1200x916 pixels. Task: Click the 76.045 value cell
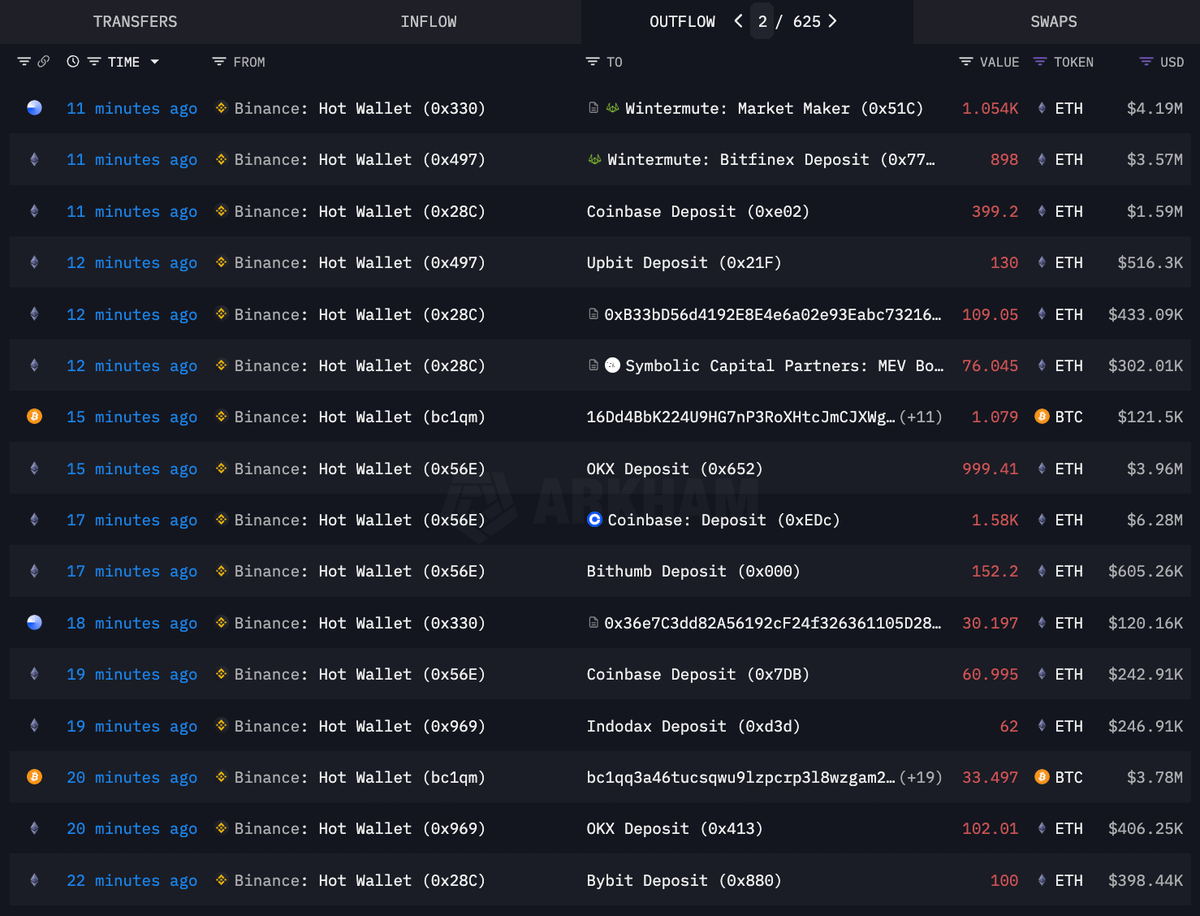pyautogui.click(x=990, y=366)
